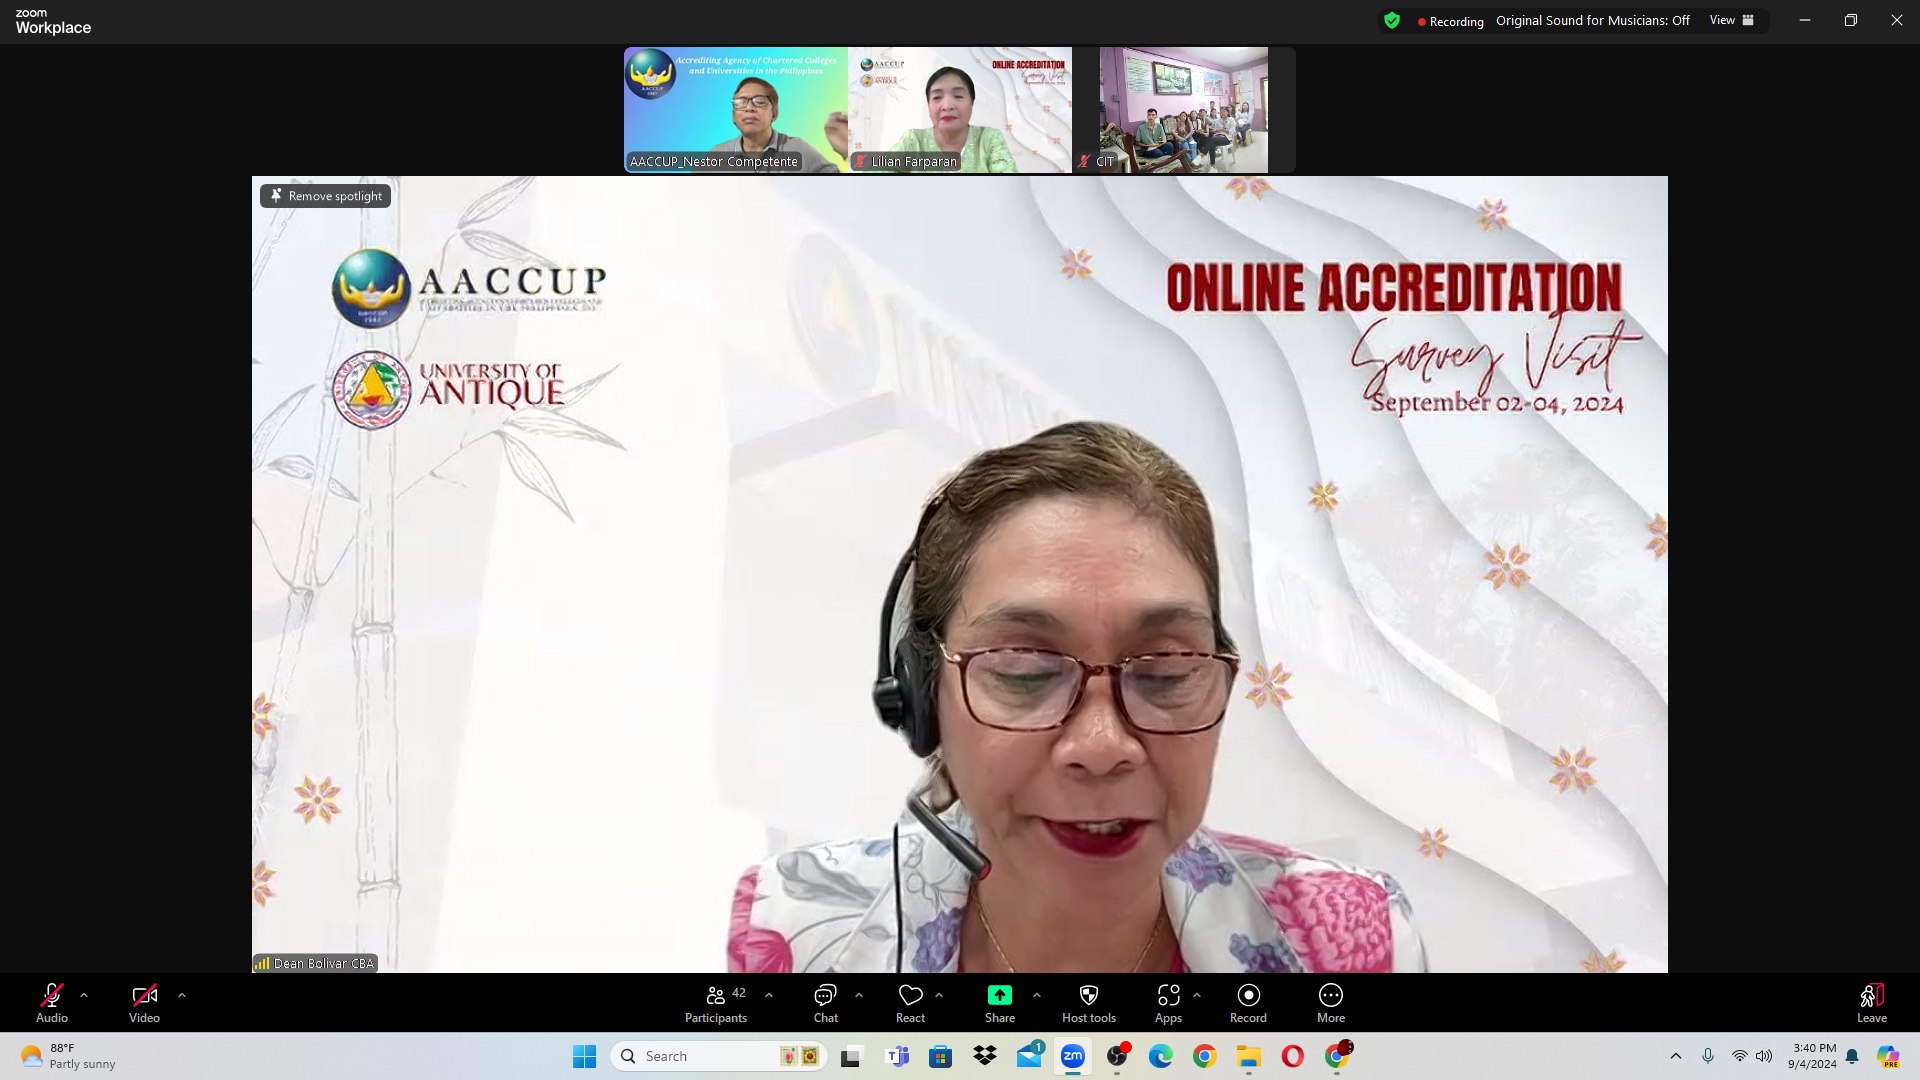Click the Recording indicator

pos(1450,21)
